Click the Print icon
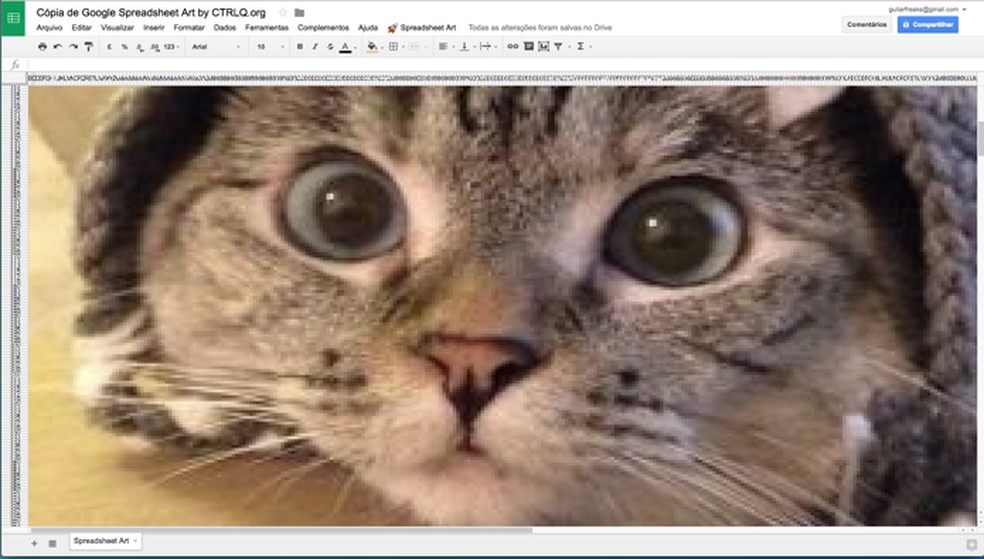 (42, 46)
